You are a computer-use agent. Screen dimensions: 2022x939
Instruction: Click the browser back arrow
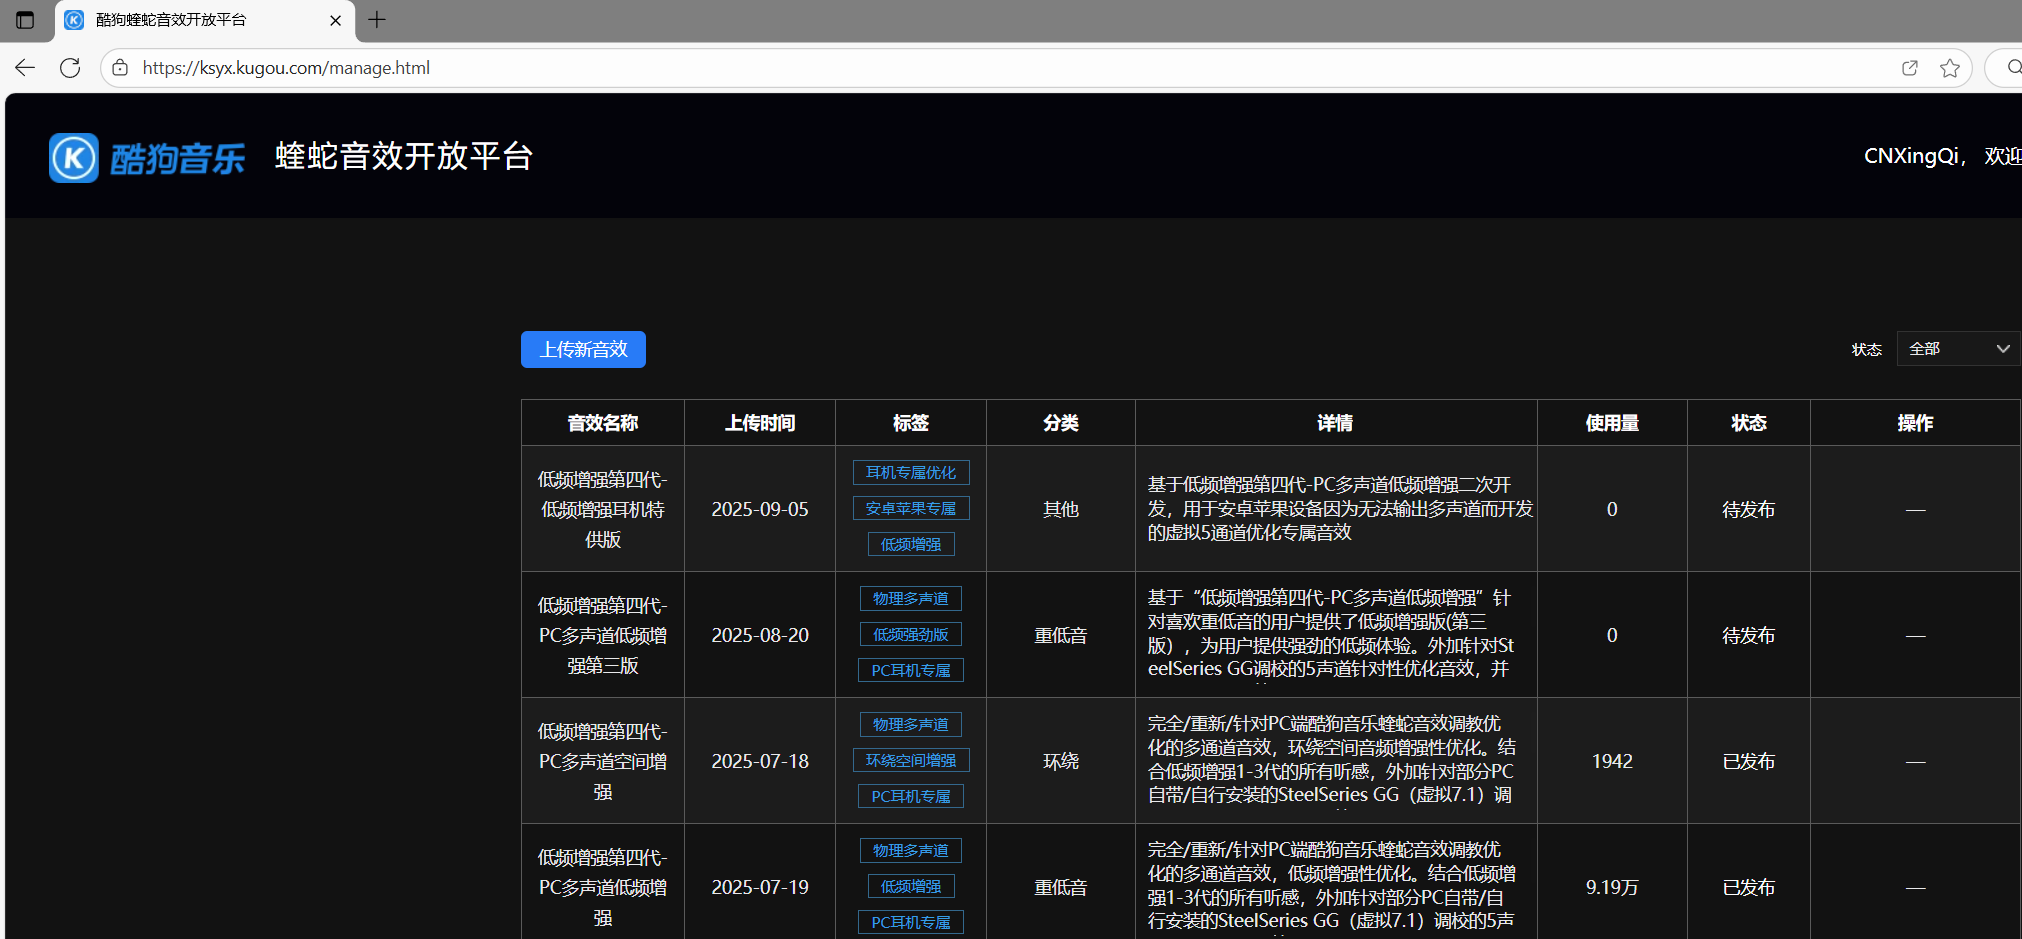coord(25,68)
